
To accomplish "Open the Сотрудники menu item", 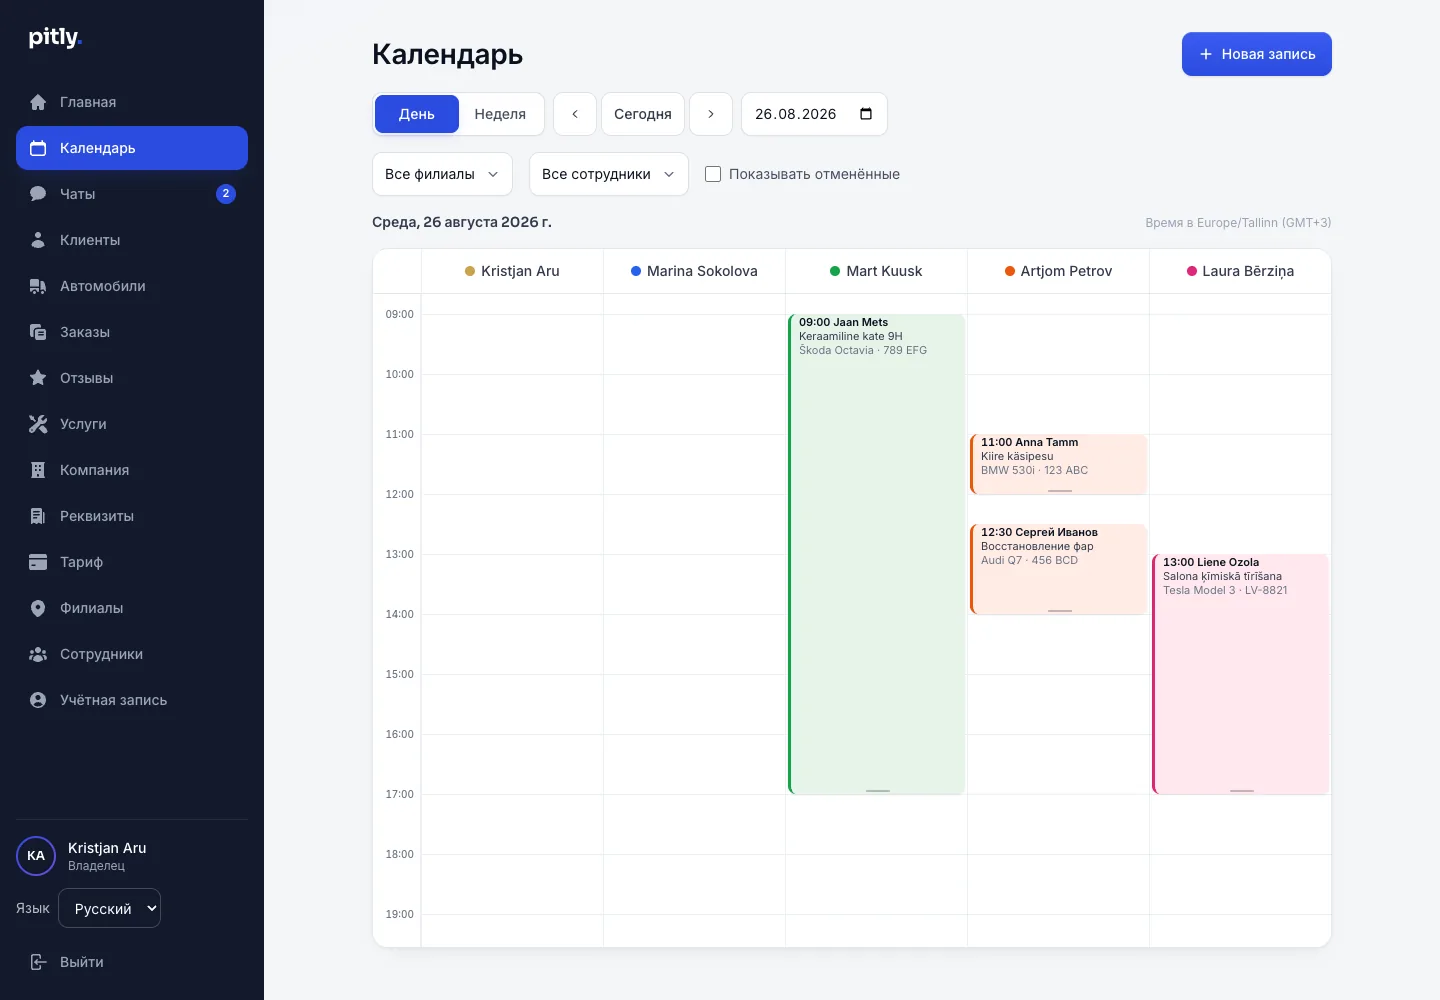I will (x=132, y=654).
